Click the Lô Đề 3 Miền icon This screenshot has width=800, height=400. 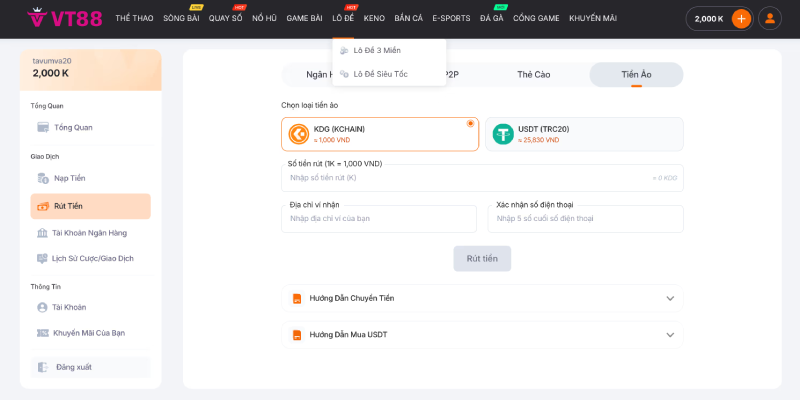pos(344,51)
